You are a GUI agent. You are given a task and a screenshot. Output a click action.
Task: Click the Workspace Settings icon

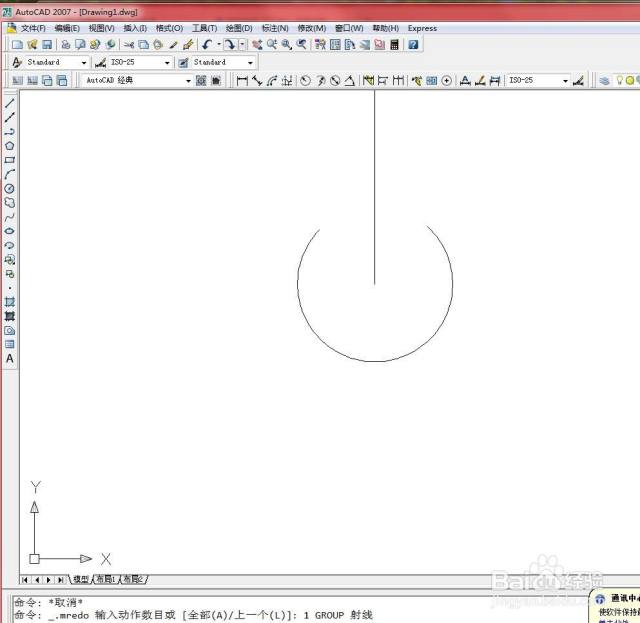(201, 80)
